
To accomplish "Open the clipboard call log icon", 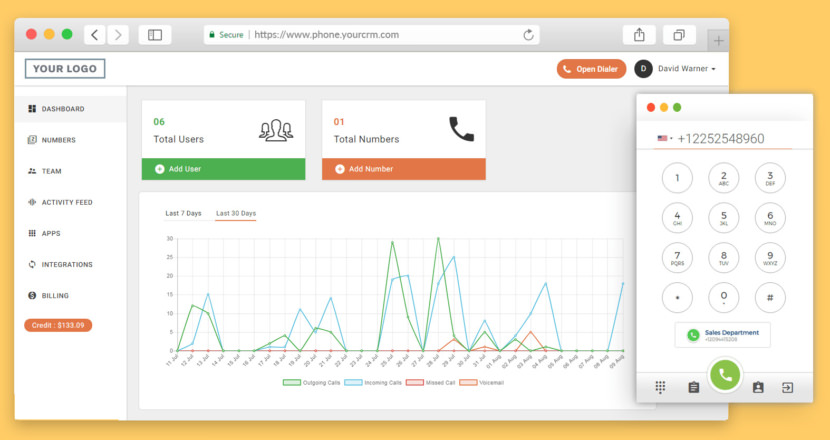I will click(x=693, y=388).
